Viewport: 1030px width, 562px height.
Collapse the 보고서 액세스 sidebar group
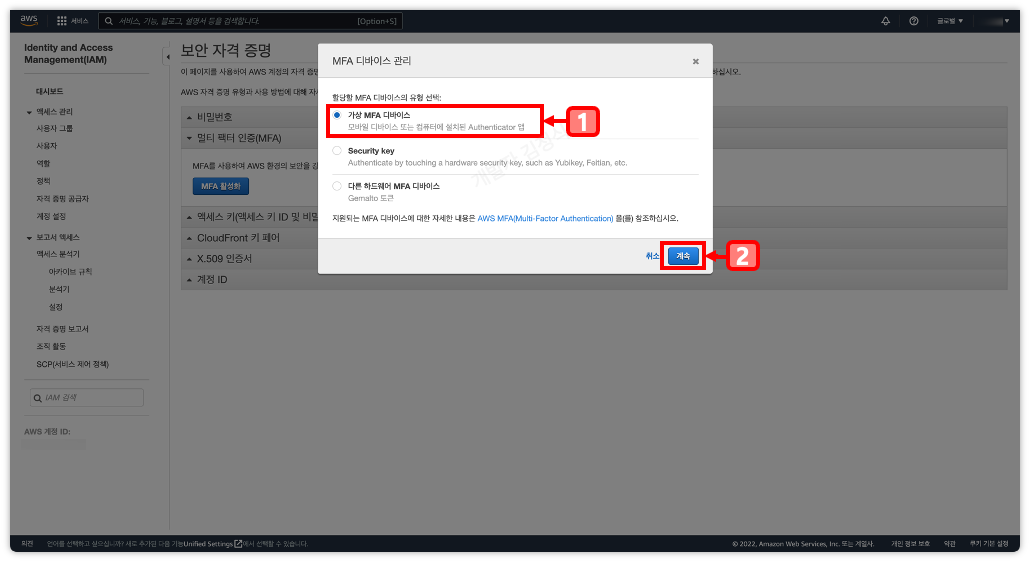click(x=29, y=238)
